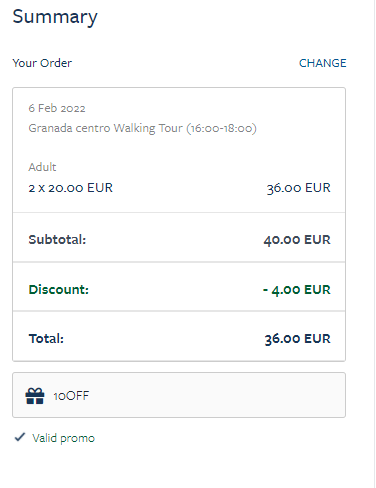Click the 10OFF promo code input field
This screenshot has height=488, width=376.
[x=179, y=395]
